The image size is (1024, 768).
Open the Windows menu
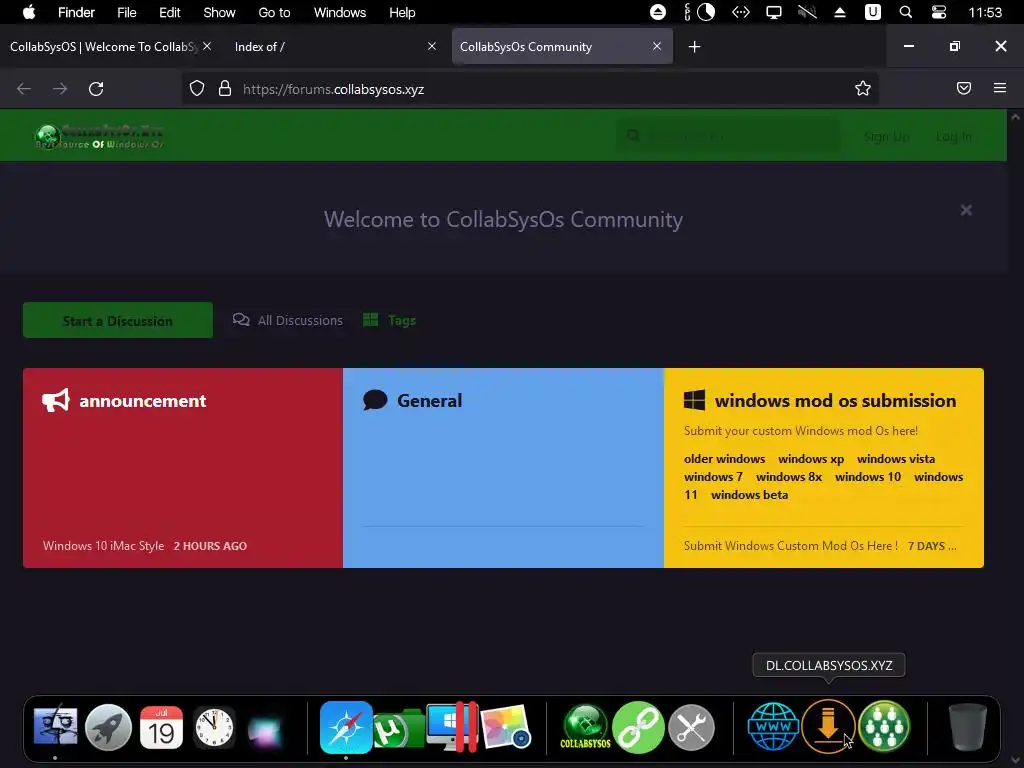(340, 12)
